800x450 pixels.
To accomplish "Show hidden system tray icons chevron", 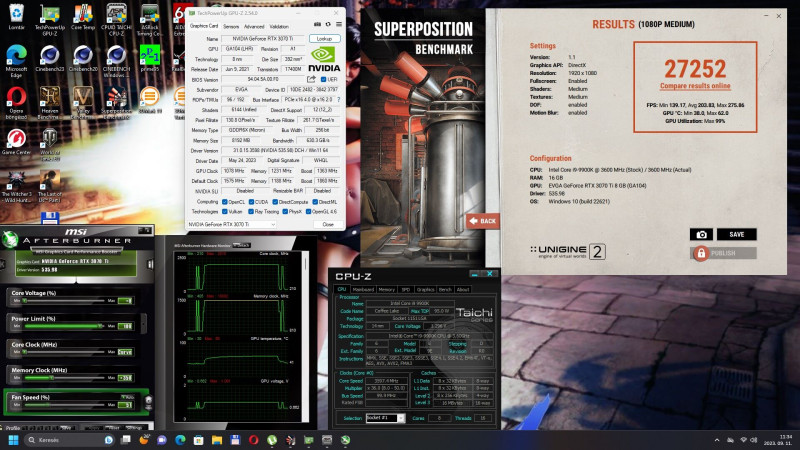I will (x=717, y=440).
